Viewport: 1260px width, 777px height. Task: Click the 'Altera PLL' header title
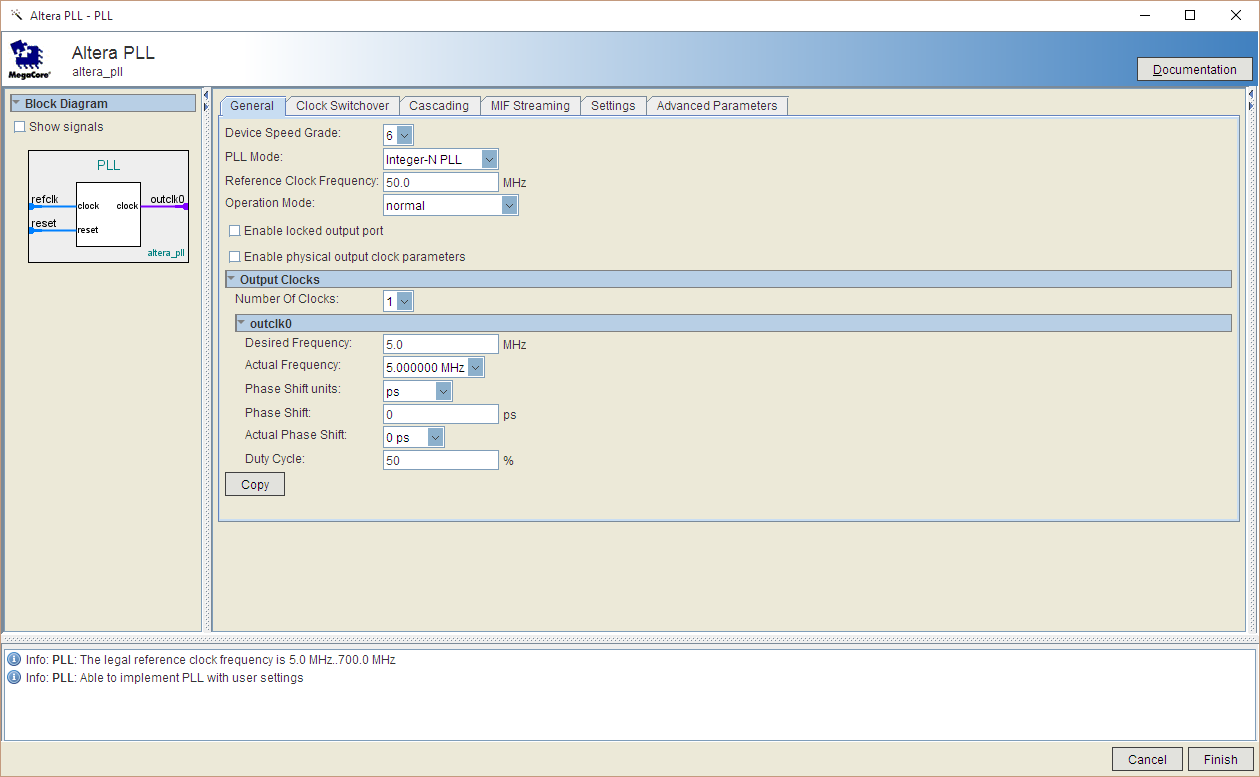point(113,53)
